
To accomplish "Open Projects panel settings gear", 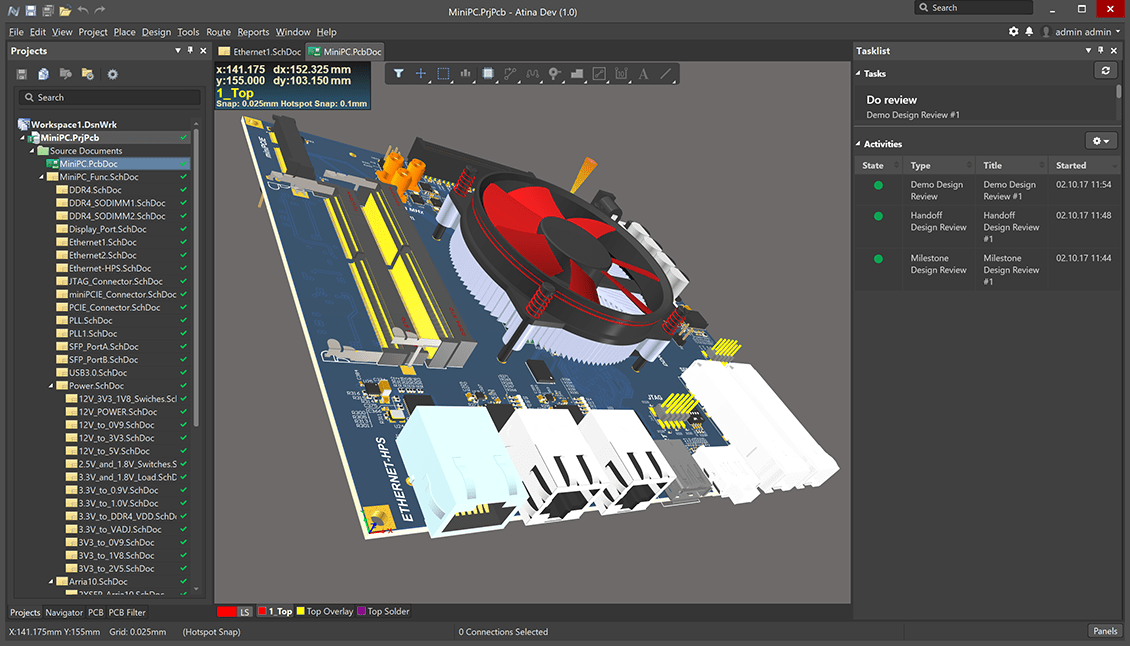I will [113, 74].
